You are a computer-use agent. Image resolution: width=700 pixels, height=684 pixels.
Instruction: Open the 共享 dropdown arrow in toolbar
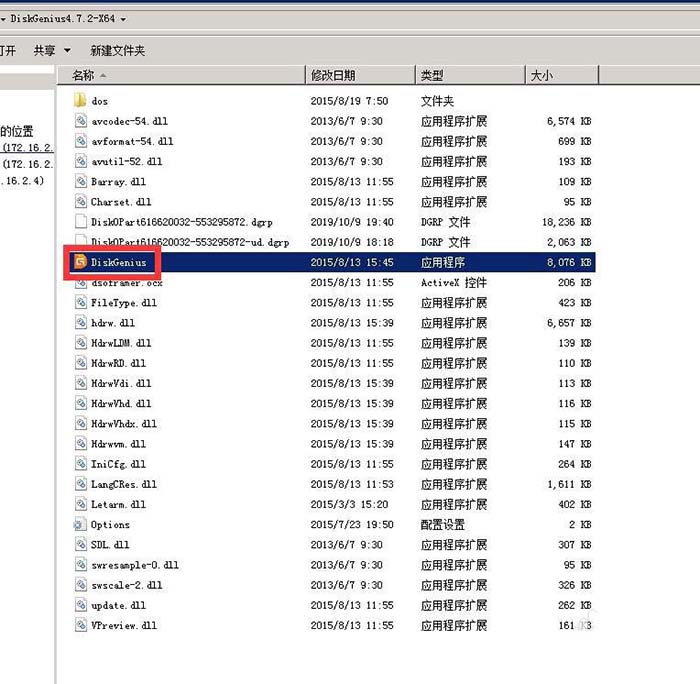coord(67,50)
